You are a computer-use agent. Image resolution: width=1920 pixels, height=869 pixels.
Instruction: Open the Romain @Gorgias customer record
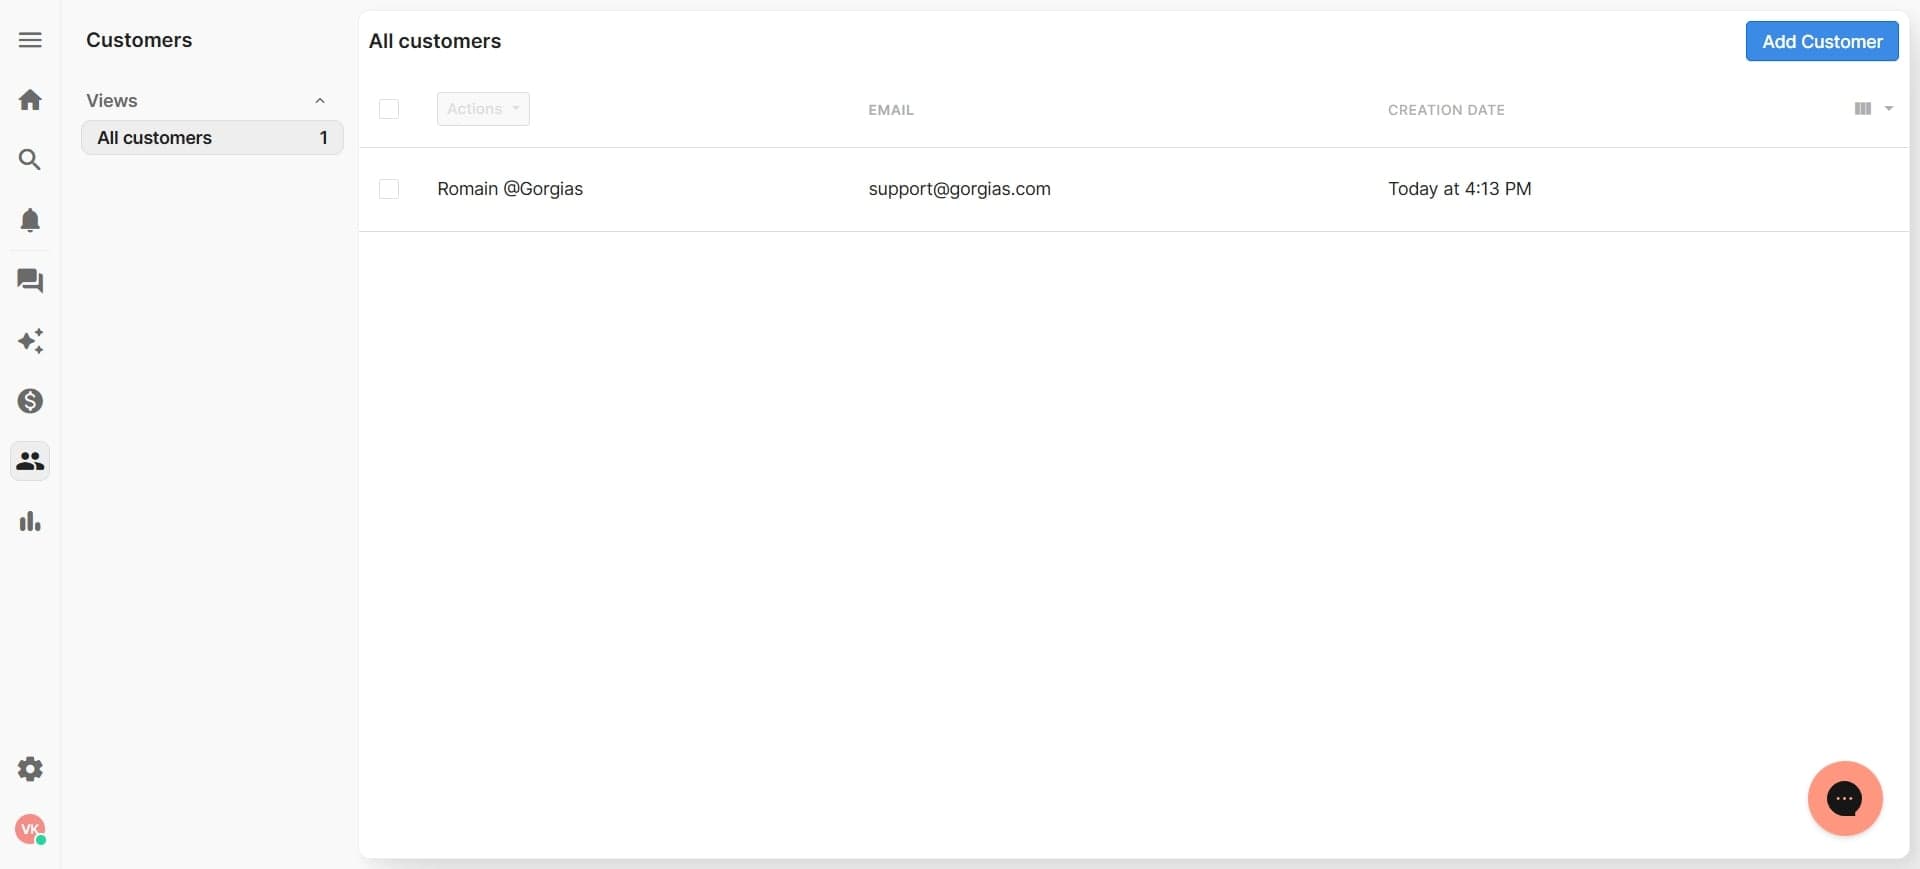click(510, 189)
